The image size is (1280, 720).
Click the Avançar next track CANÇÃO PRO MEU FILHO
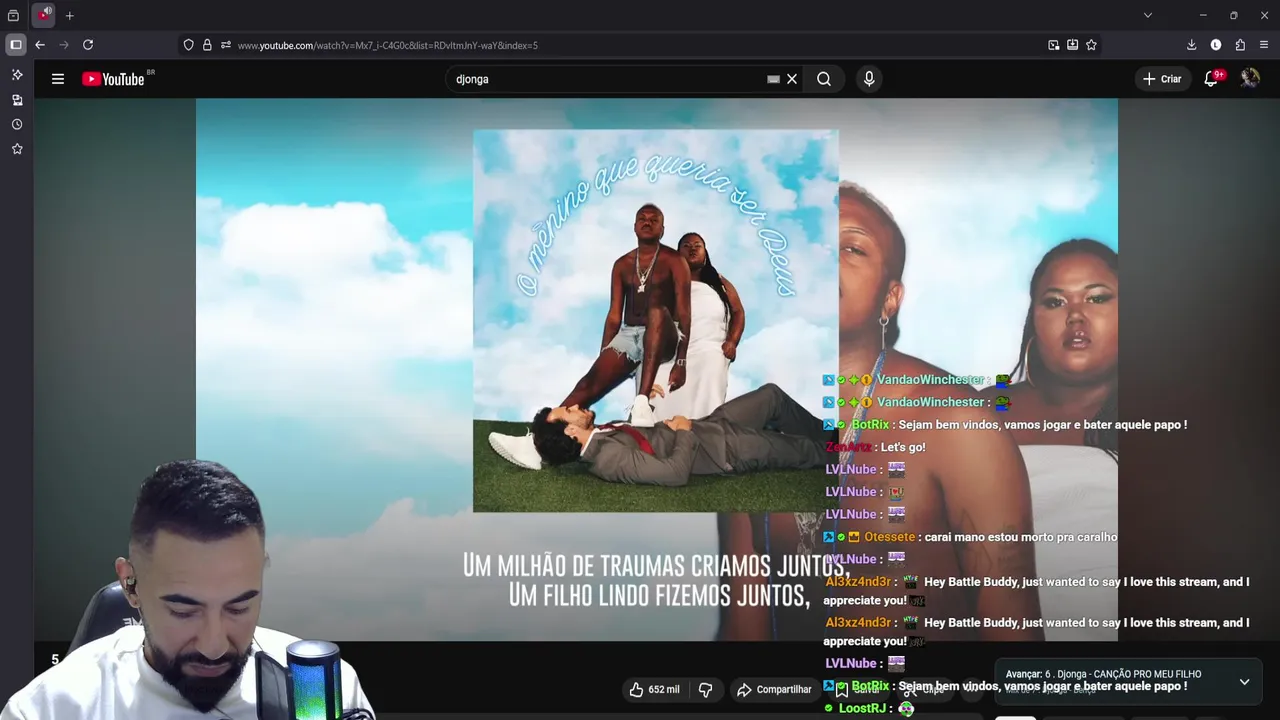point(1103,675)
